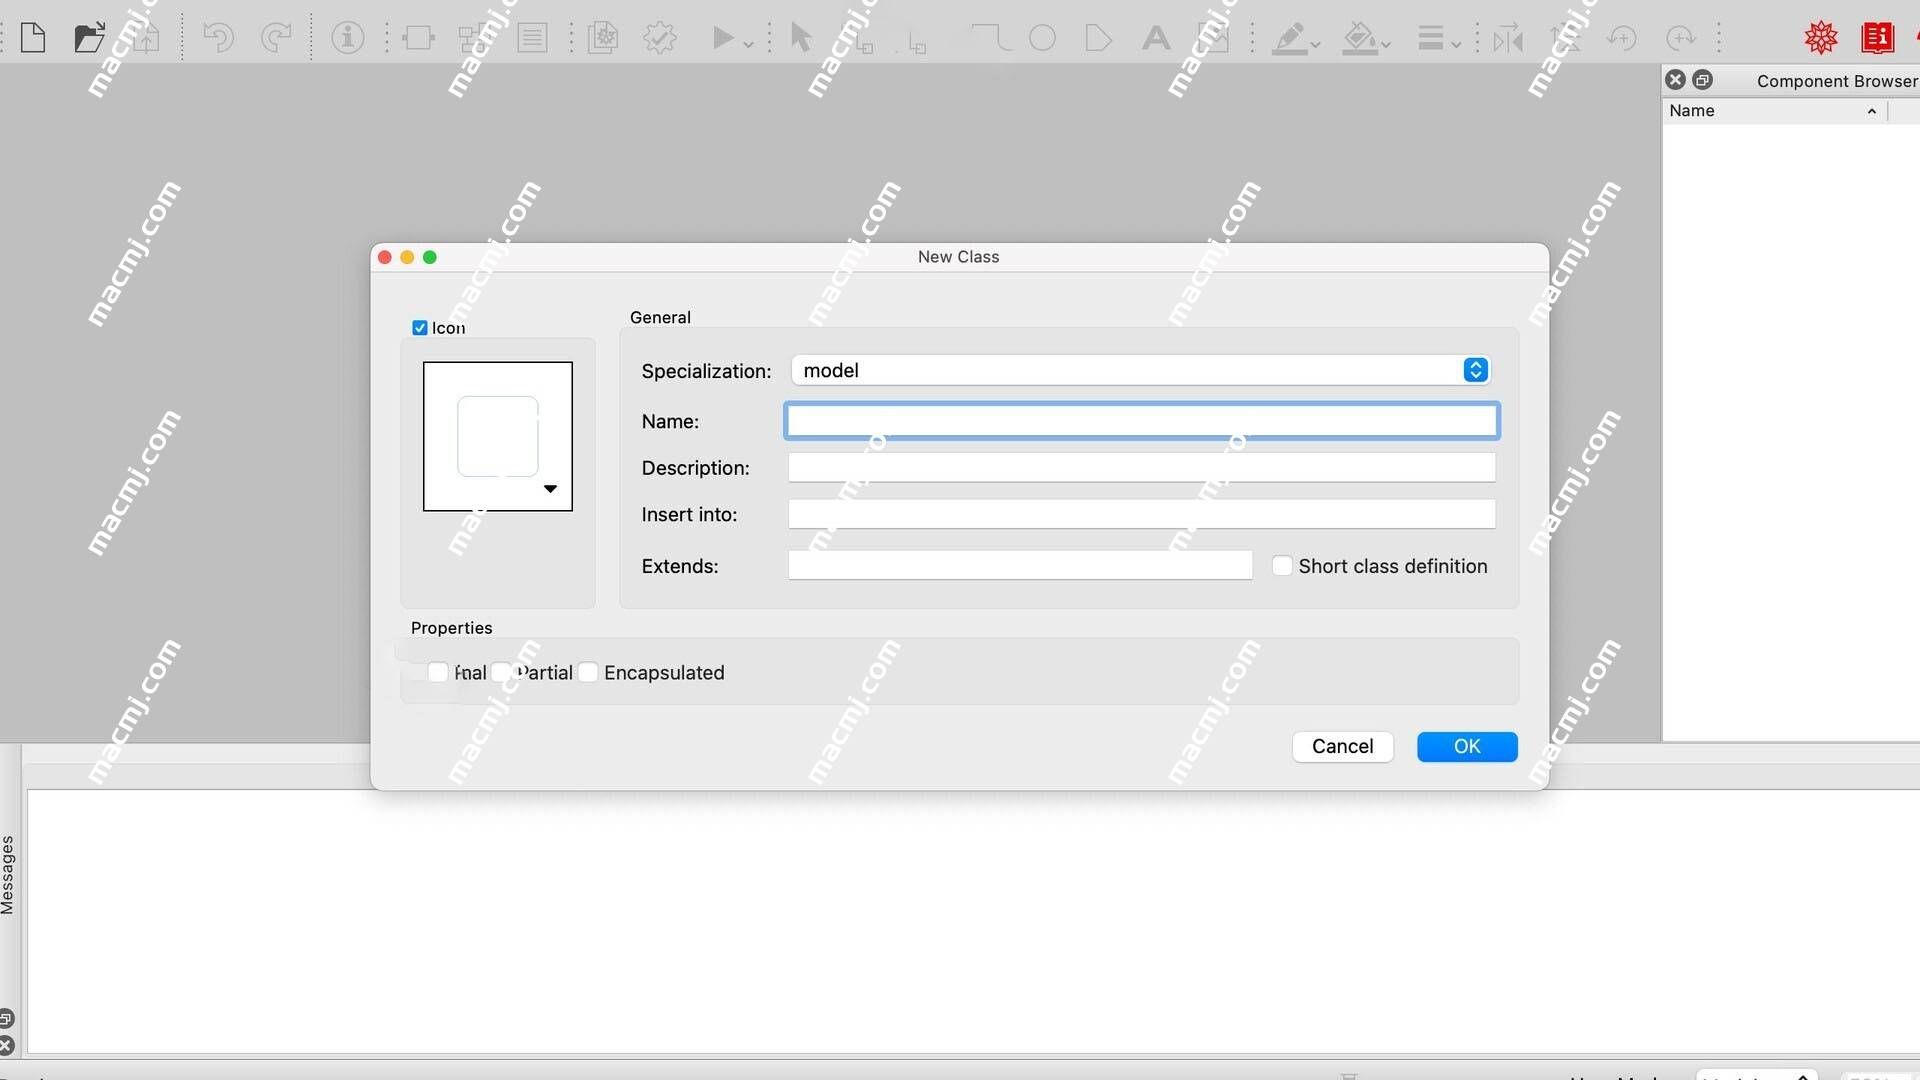The image size is (1920, 1080).
Task: Click the Flip horizontal toolbar icon
Action: 1508,38
